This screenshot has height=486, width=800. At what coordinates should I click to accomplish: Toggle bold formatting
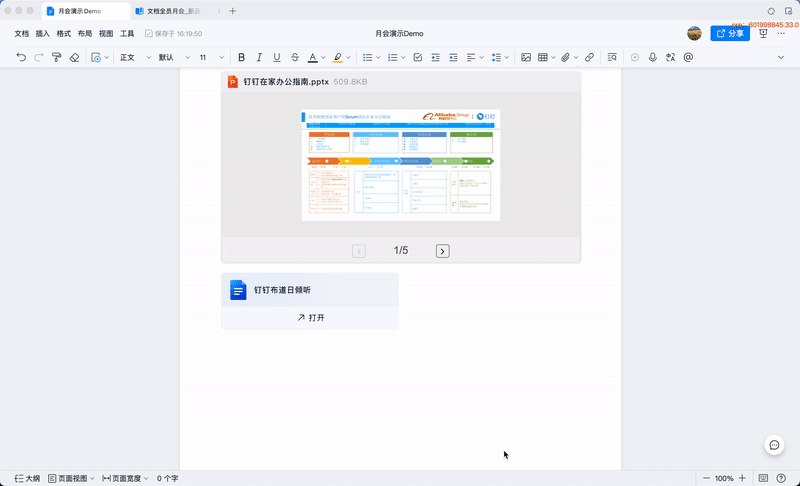[241, 57]
